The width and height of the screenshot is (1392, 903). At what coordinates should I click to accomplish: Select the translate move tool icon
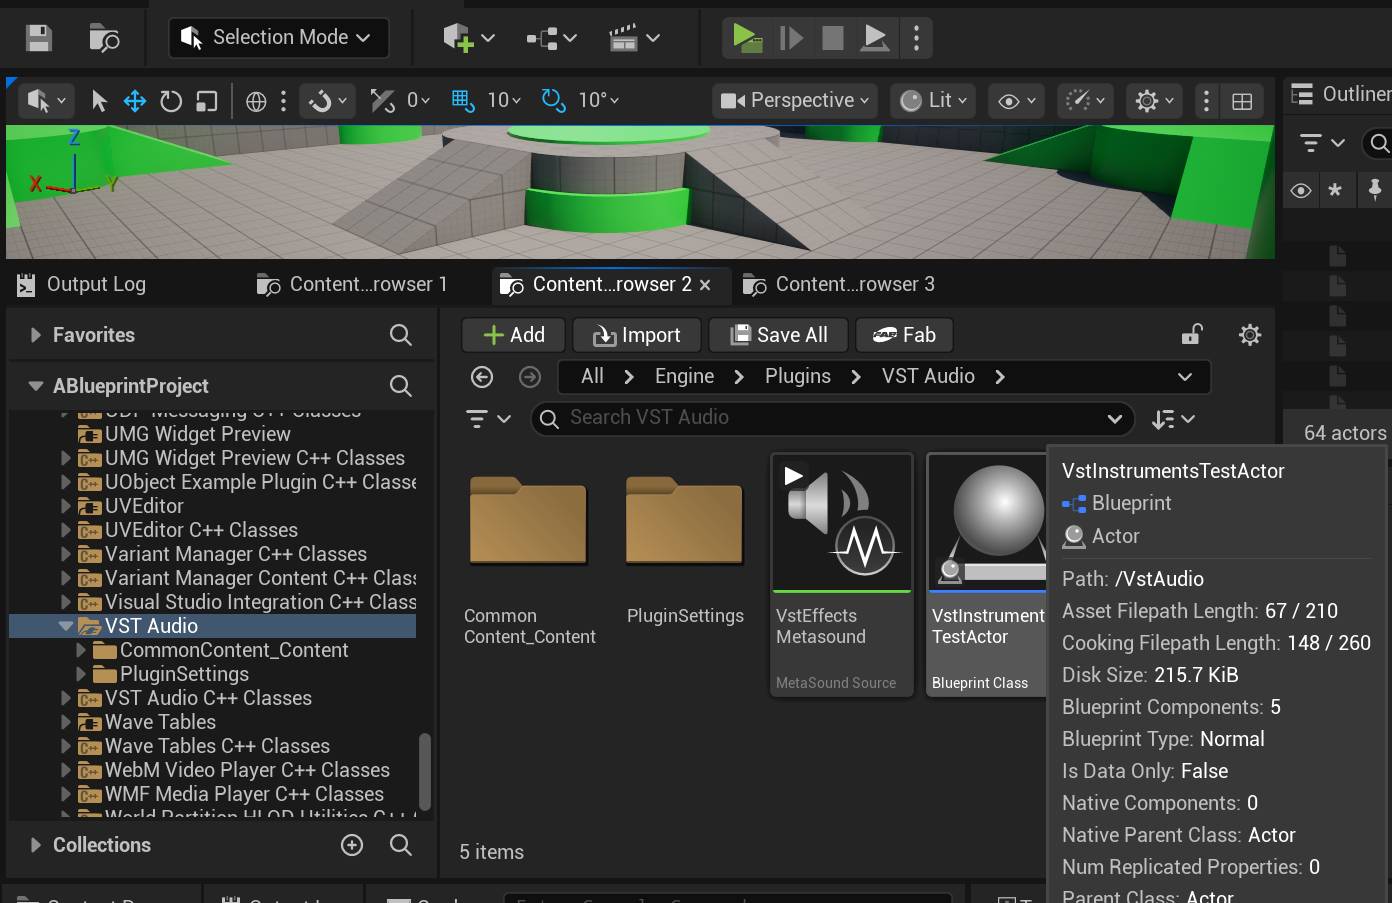coord(134,101)
